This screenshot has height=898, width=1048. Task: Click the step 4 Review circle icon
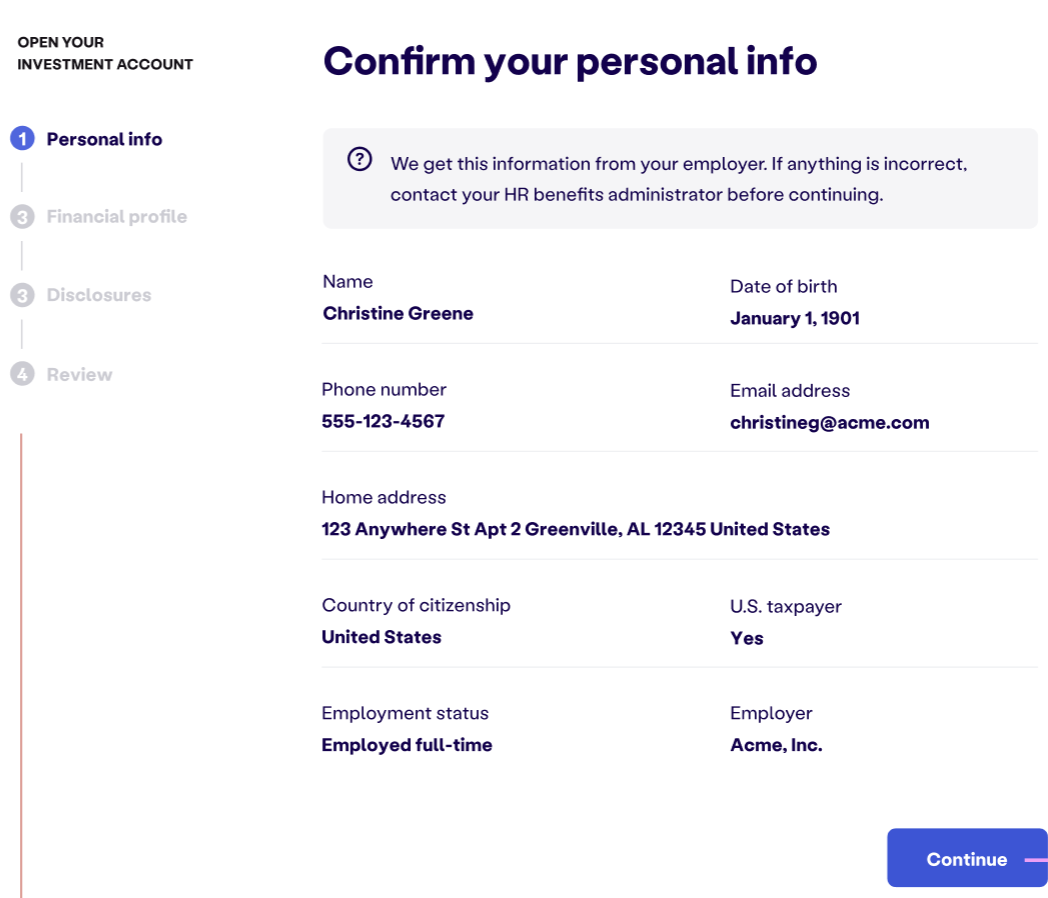(22, 373)
